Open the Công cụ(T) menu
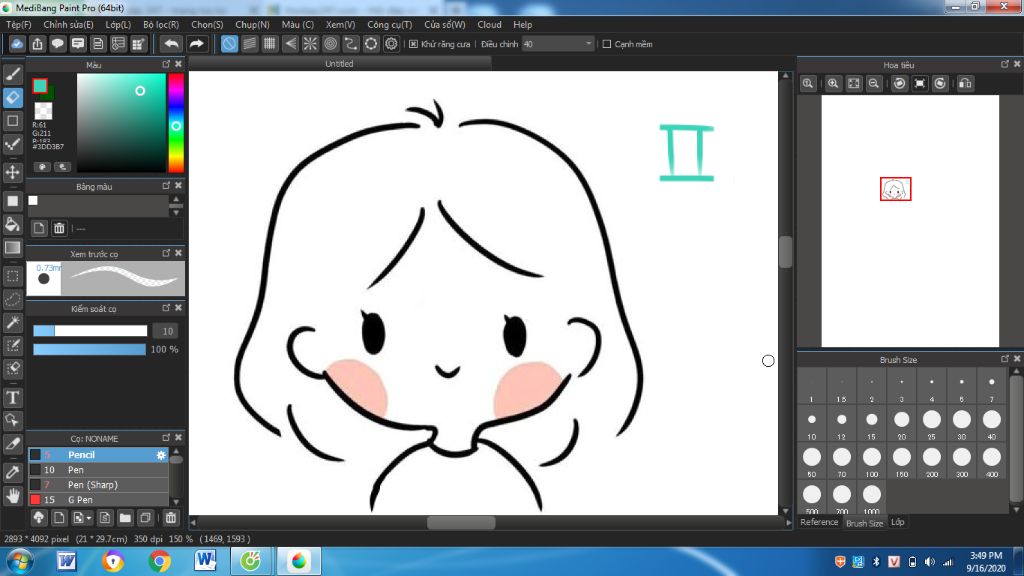This screenshot has width=1024, height=576. click(x=389, y=24)
